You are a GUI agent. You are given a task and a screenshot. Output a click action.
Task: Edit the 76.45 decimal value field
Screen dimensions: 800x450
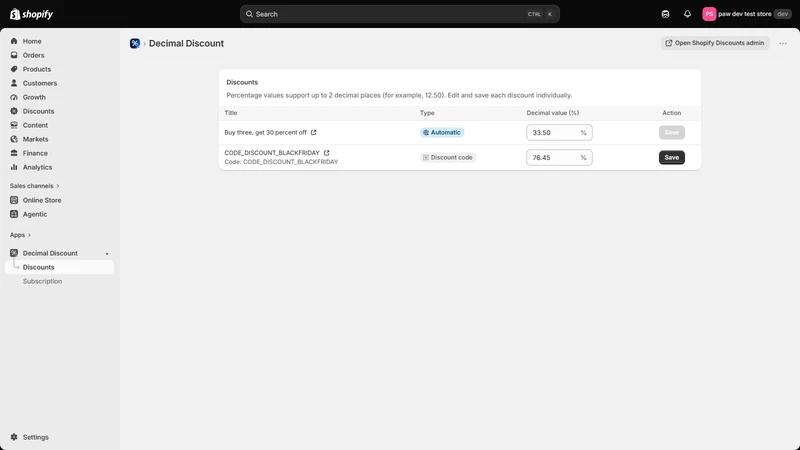tap(559, 157)
